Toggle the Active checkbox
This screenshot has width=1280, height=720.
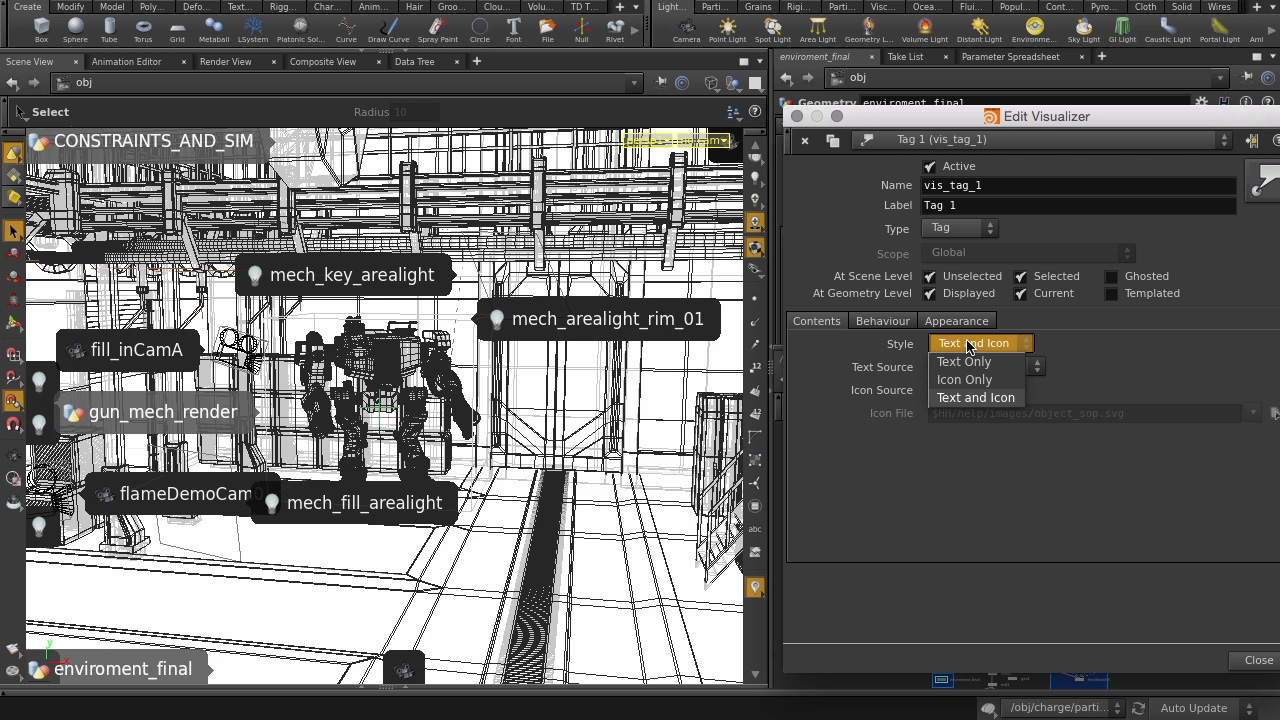(x=930, y=167)
